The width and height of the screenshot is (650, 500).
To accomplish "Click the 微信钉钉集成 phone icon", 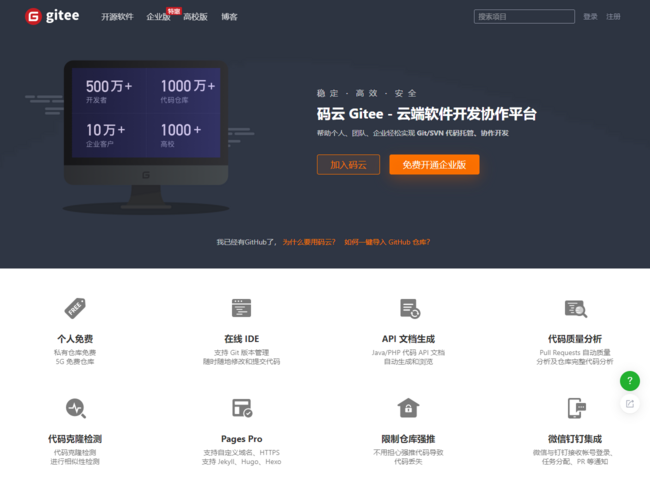I will (575, 408).
